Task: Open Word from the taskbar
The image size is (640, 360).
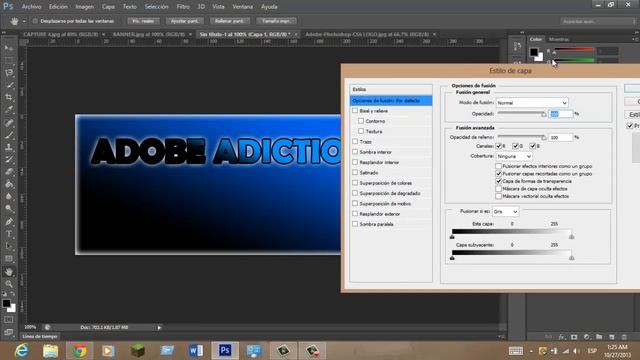Action: coord(196,351)
